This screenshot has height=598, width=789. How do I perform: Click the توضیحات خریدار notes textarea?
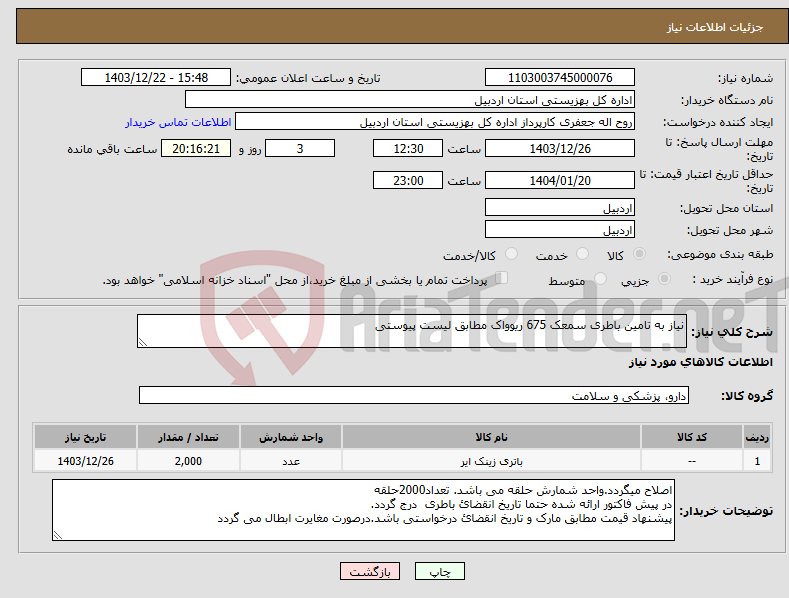tap(363, 510)
